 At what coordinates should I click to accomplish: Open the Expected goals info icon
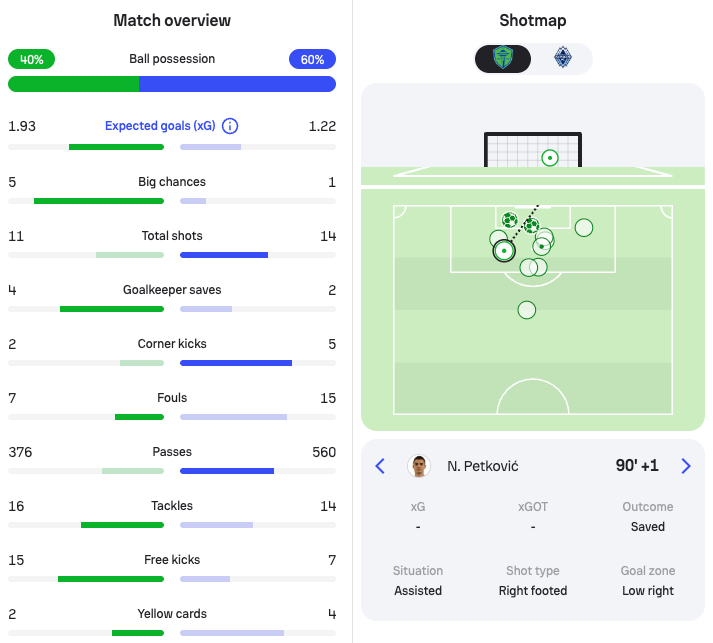(230, 126)
